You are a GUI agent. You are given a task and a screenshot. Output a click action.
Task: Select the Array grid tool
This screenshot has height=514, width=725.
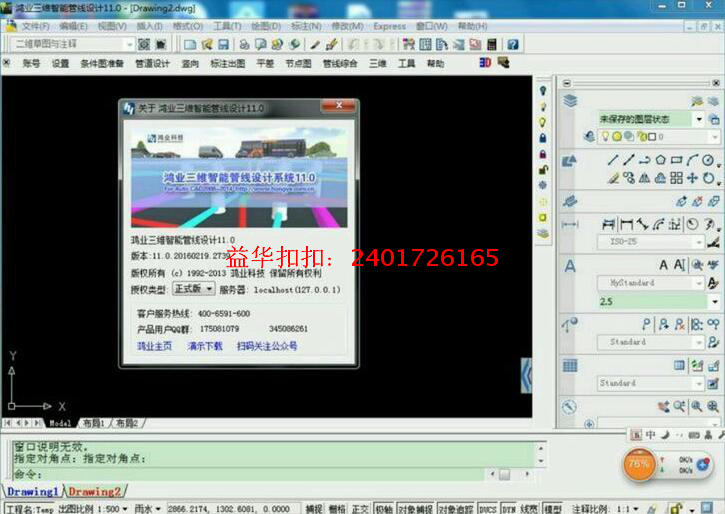pyautogui.click(x=676, y=178)
